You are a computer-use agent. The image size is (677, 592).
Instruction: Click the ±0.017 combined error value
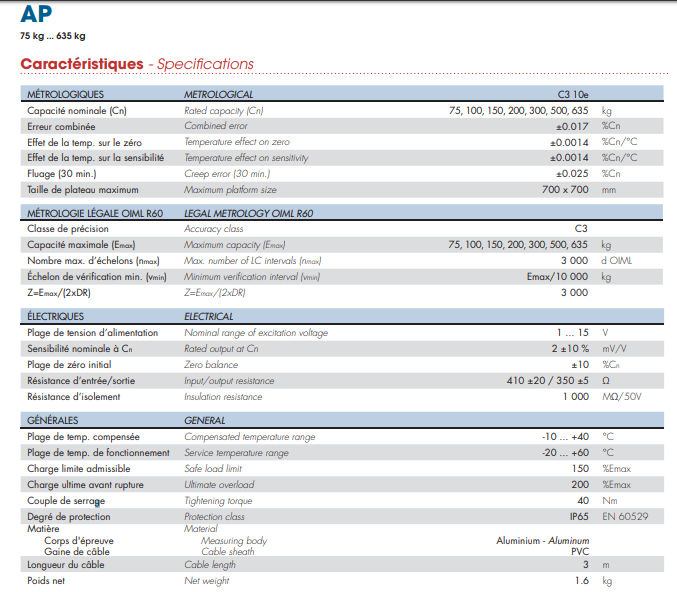tap(572, 127)
